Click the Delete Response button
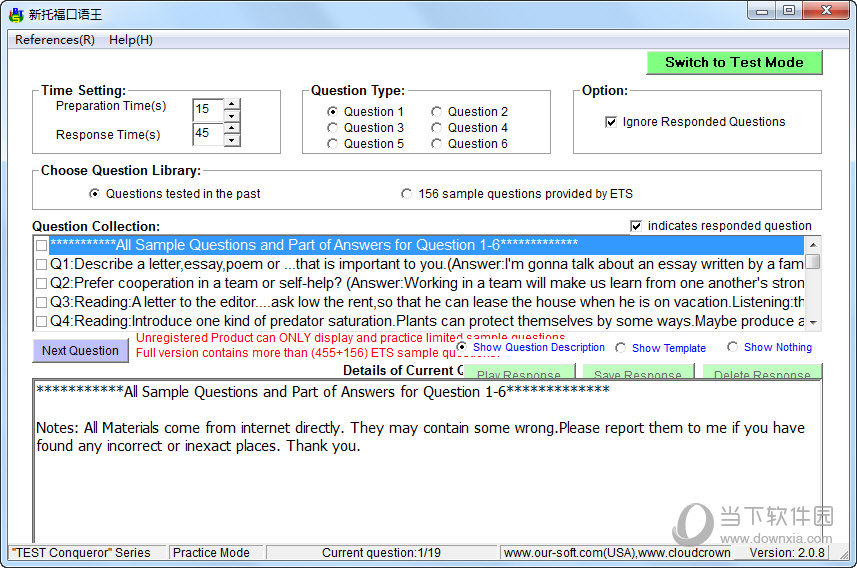This screenshot has height=568, width=857. [762, 372]
